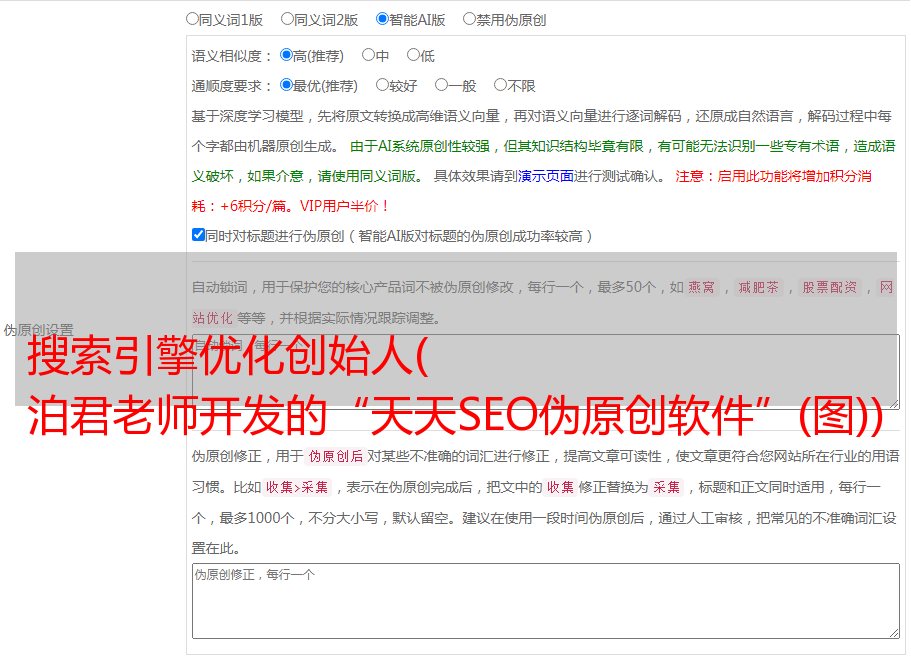Click the 减肥茶 keyword tag

click(758, 287)
